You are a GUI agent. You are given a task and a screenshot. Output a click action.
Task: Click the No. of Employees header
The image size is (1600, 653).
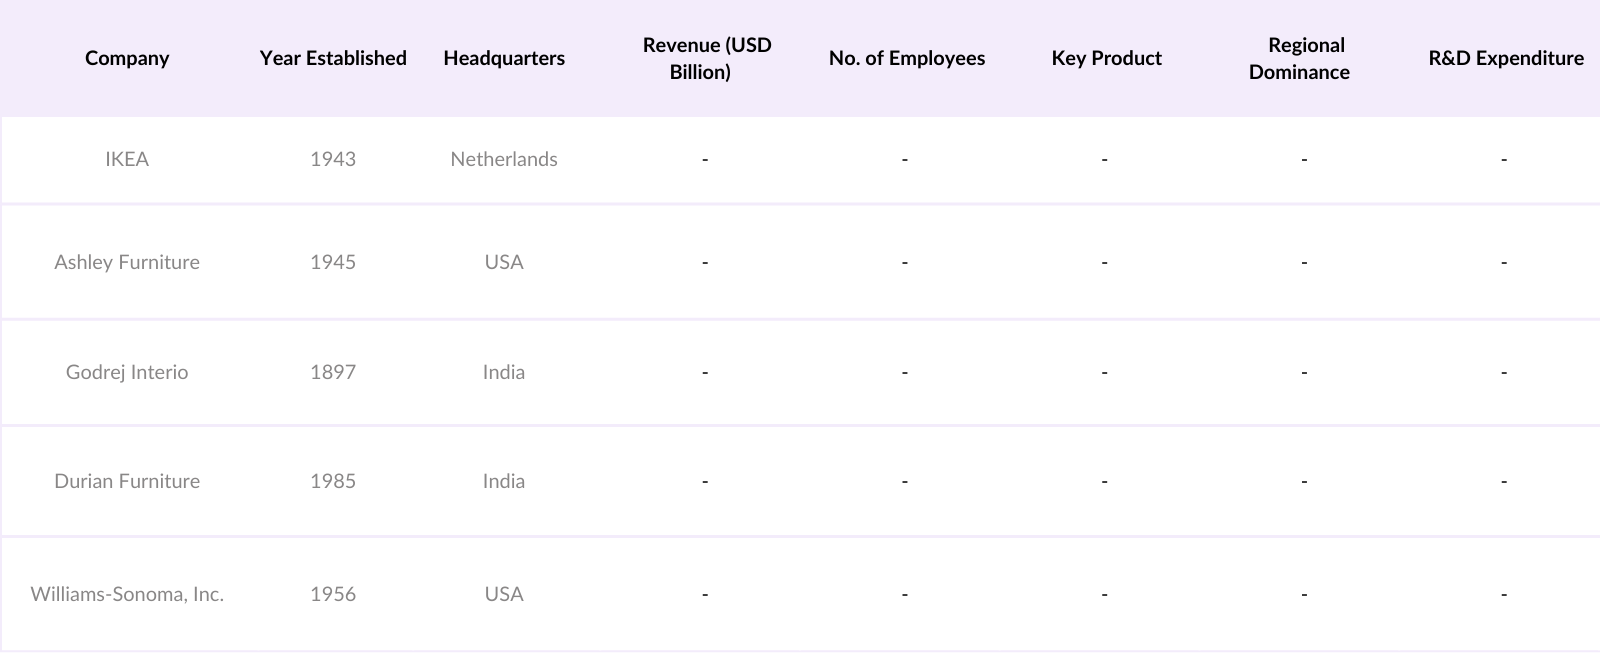(906, 58)
